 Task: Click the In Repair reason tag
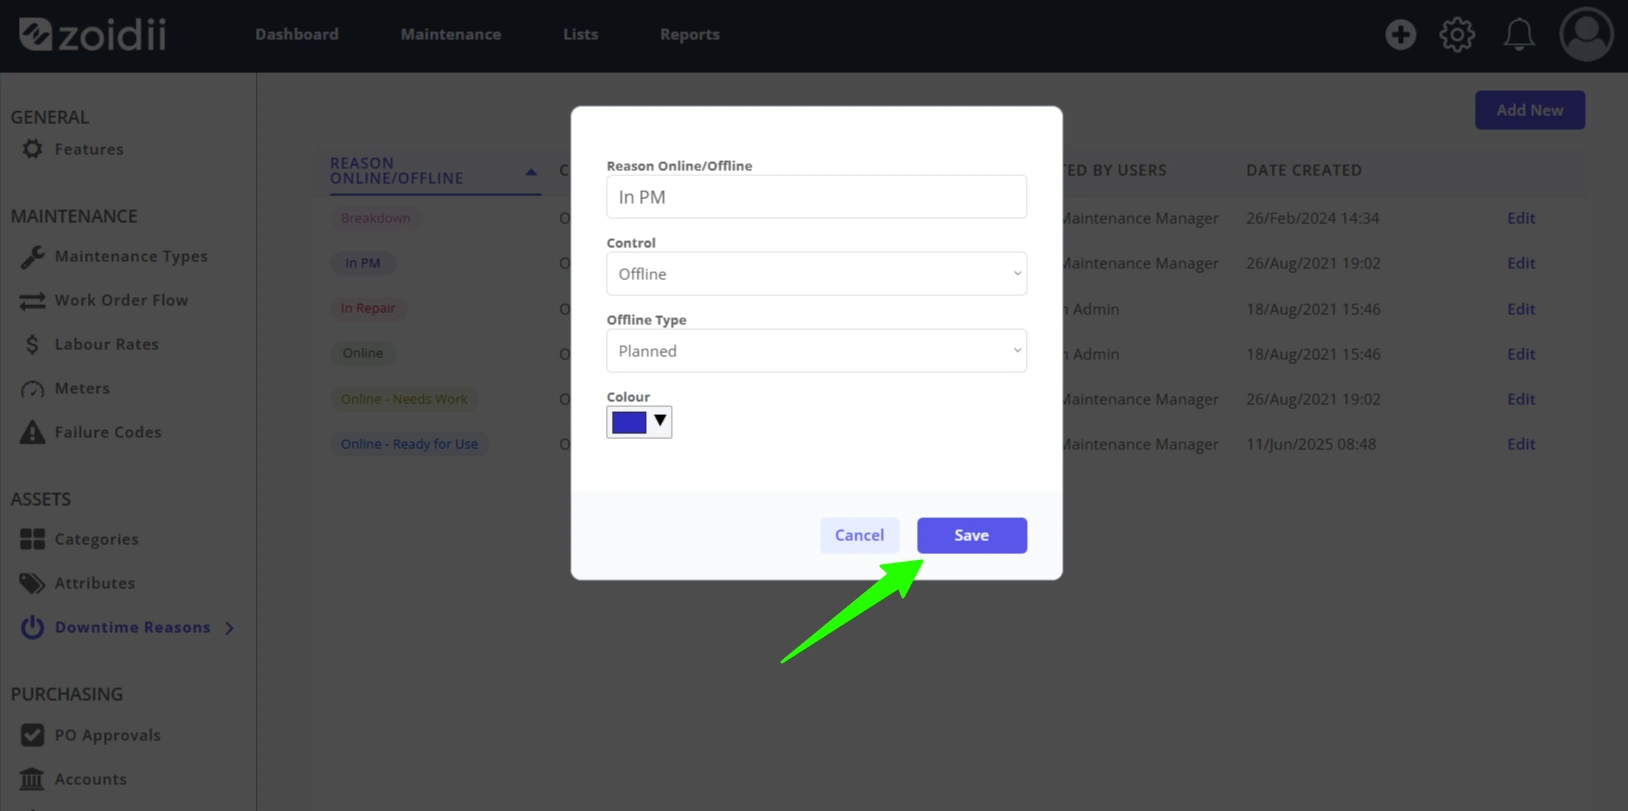367,308
